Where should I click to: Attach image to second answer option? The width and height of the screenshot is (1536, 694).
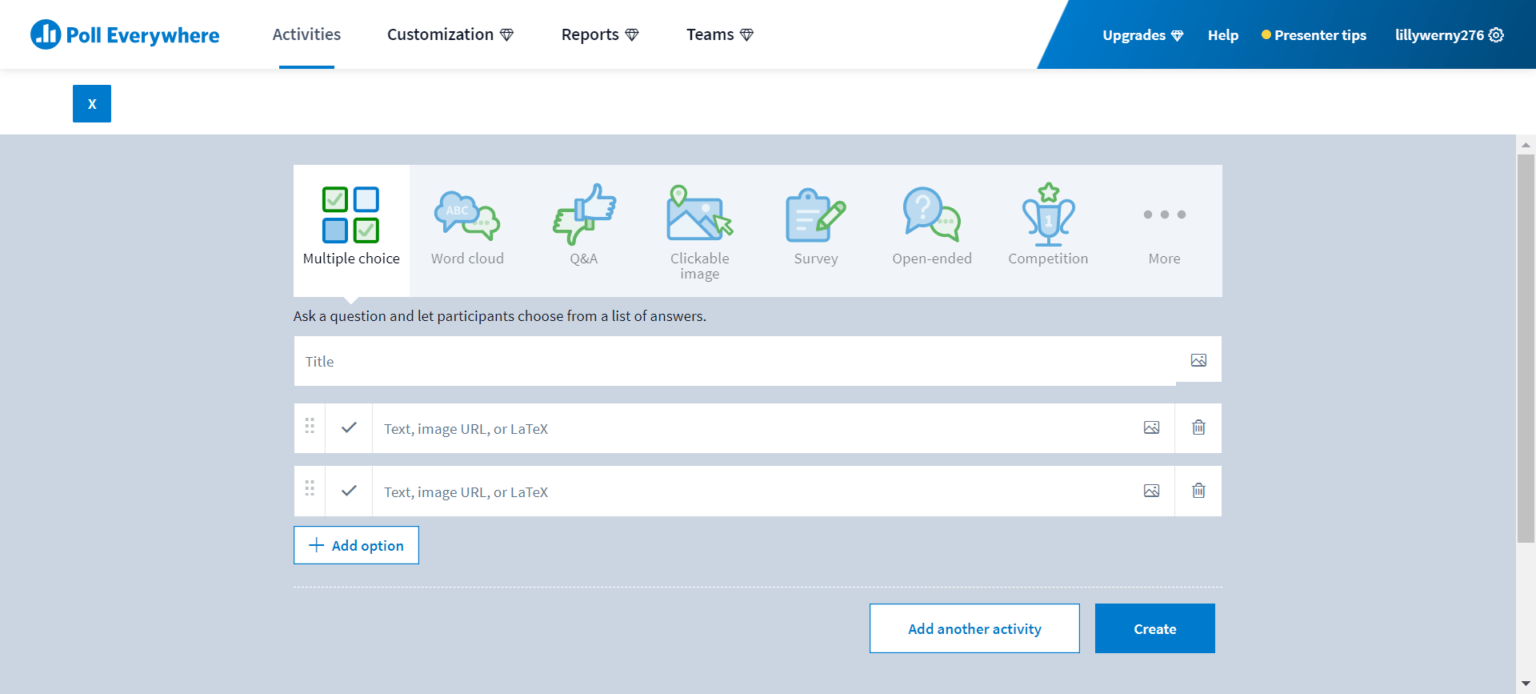pos(1151,491)
